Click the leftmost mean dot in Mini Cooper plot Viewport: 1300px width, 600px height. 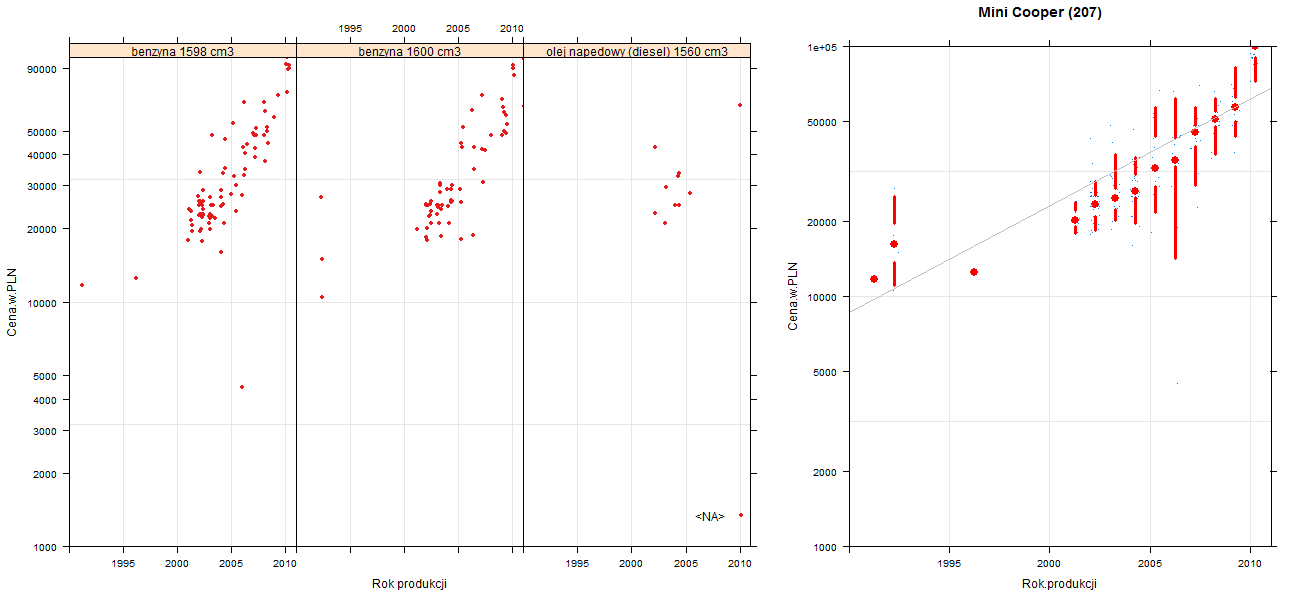click(x=874, y=279)
